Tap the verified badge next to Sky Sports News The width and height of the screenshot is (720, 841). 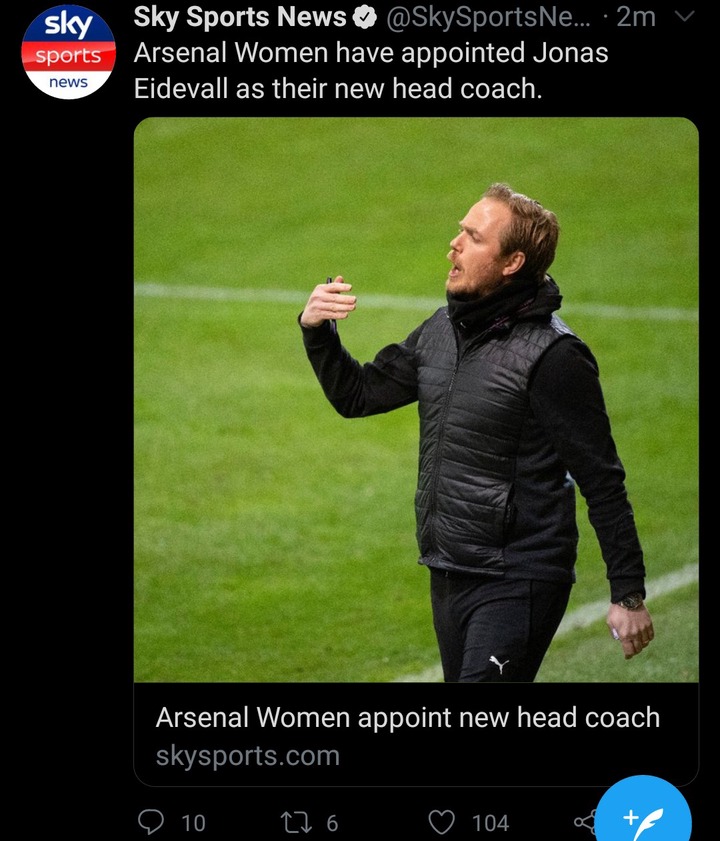[x=365, y=18]
